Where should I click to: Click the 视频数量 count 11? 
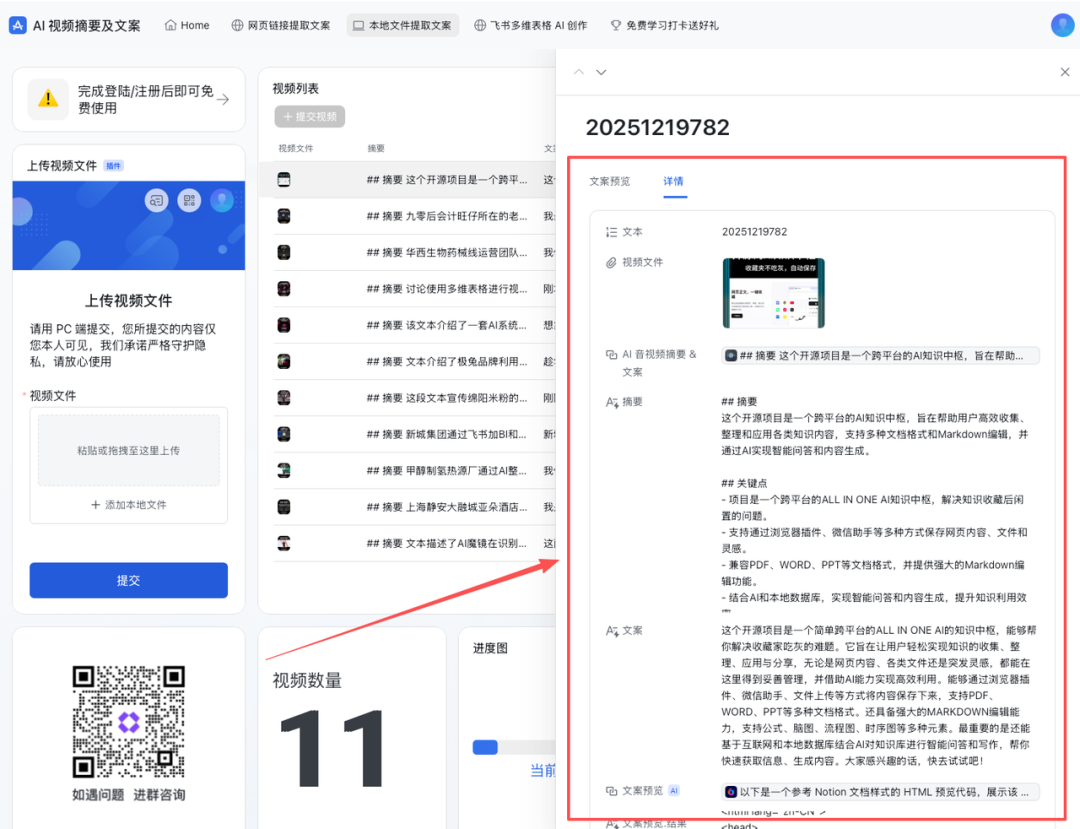[333, 749]
